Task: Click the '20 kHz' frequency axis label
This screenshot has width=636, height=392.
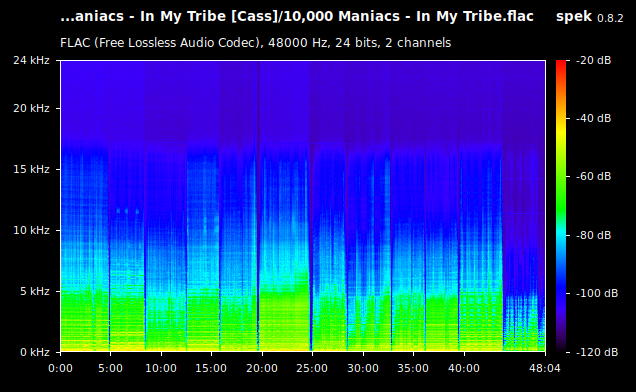Action: coord(31,108)
